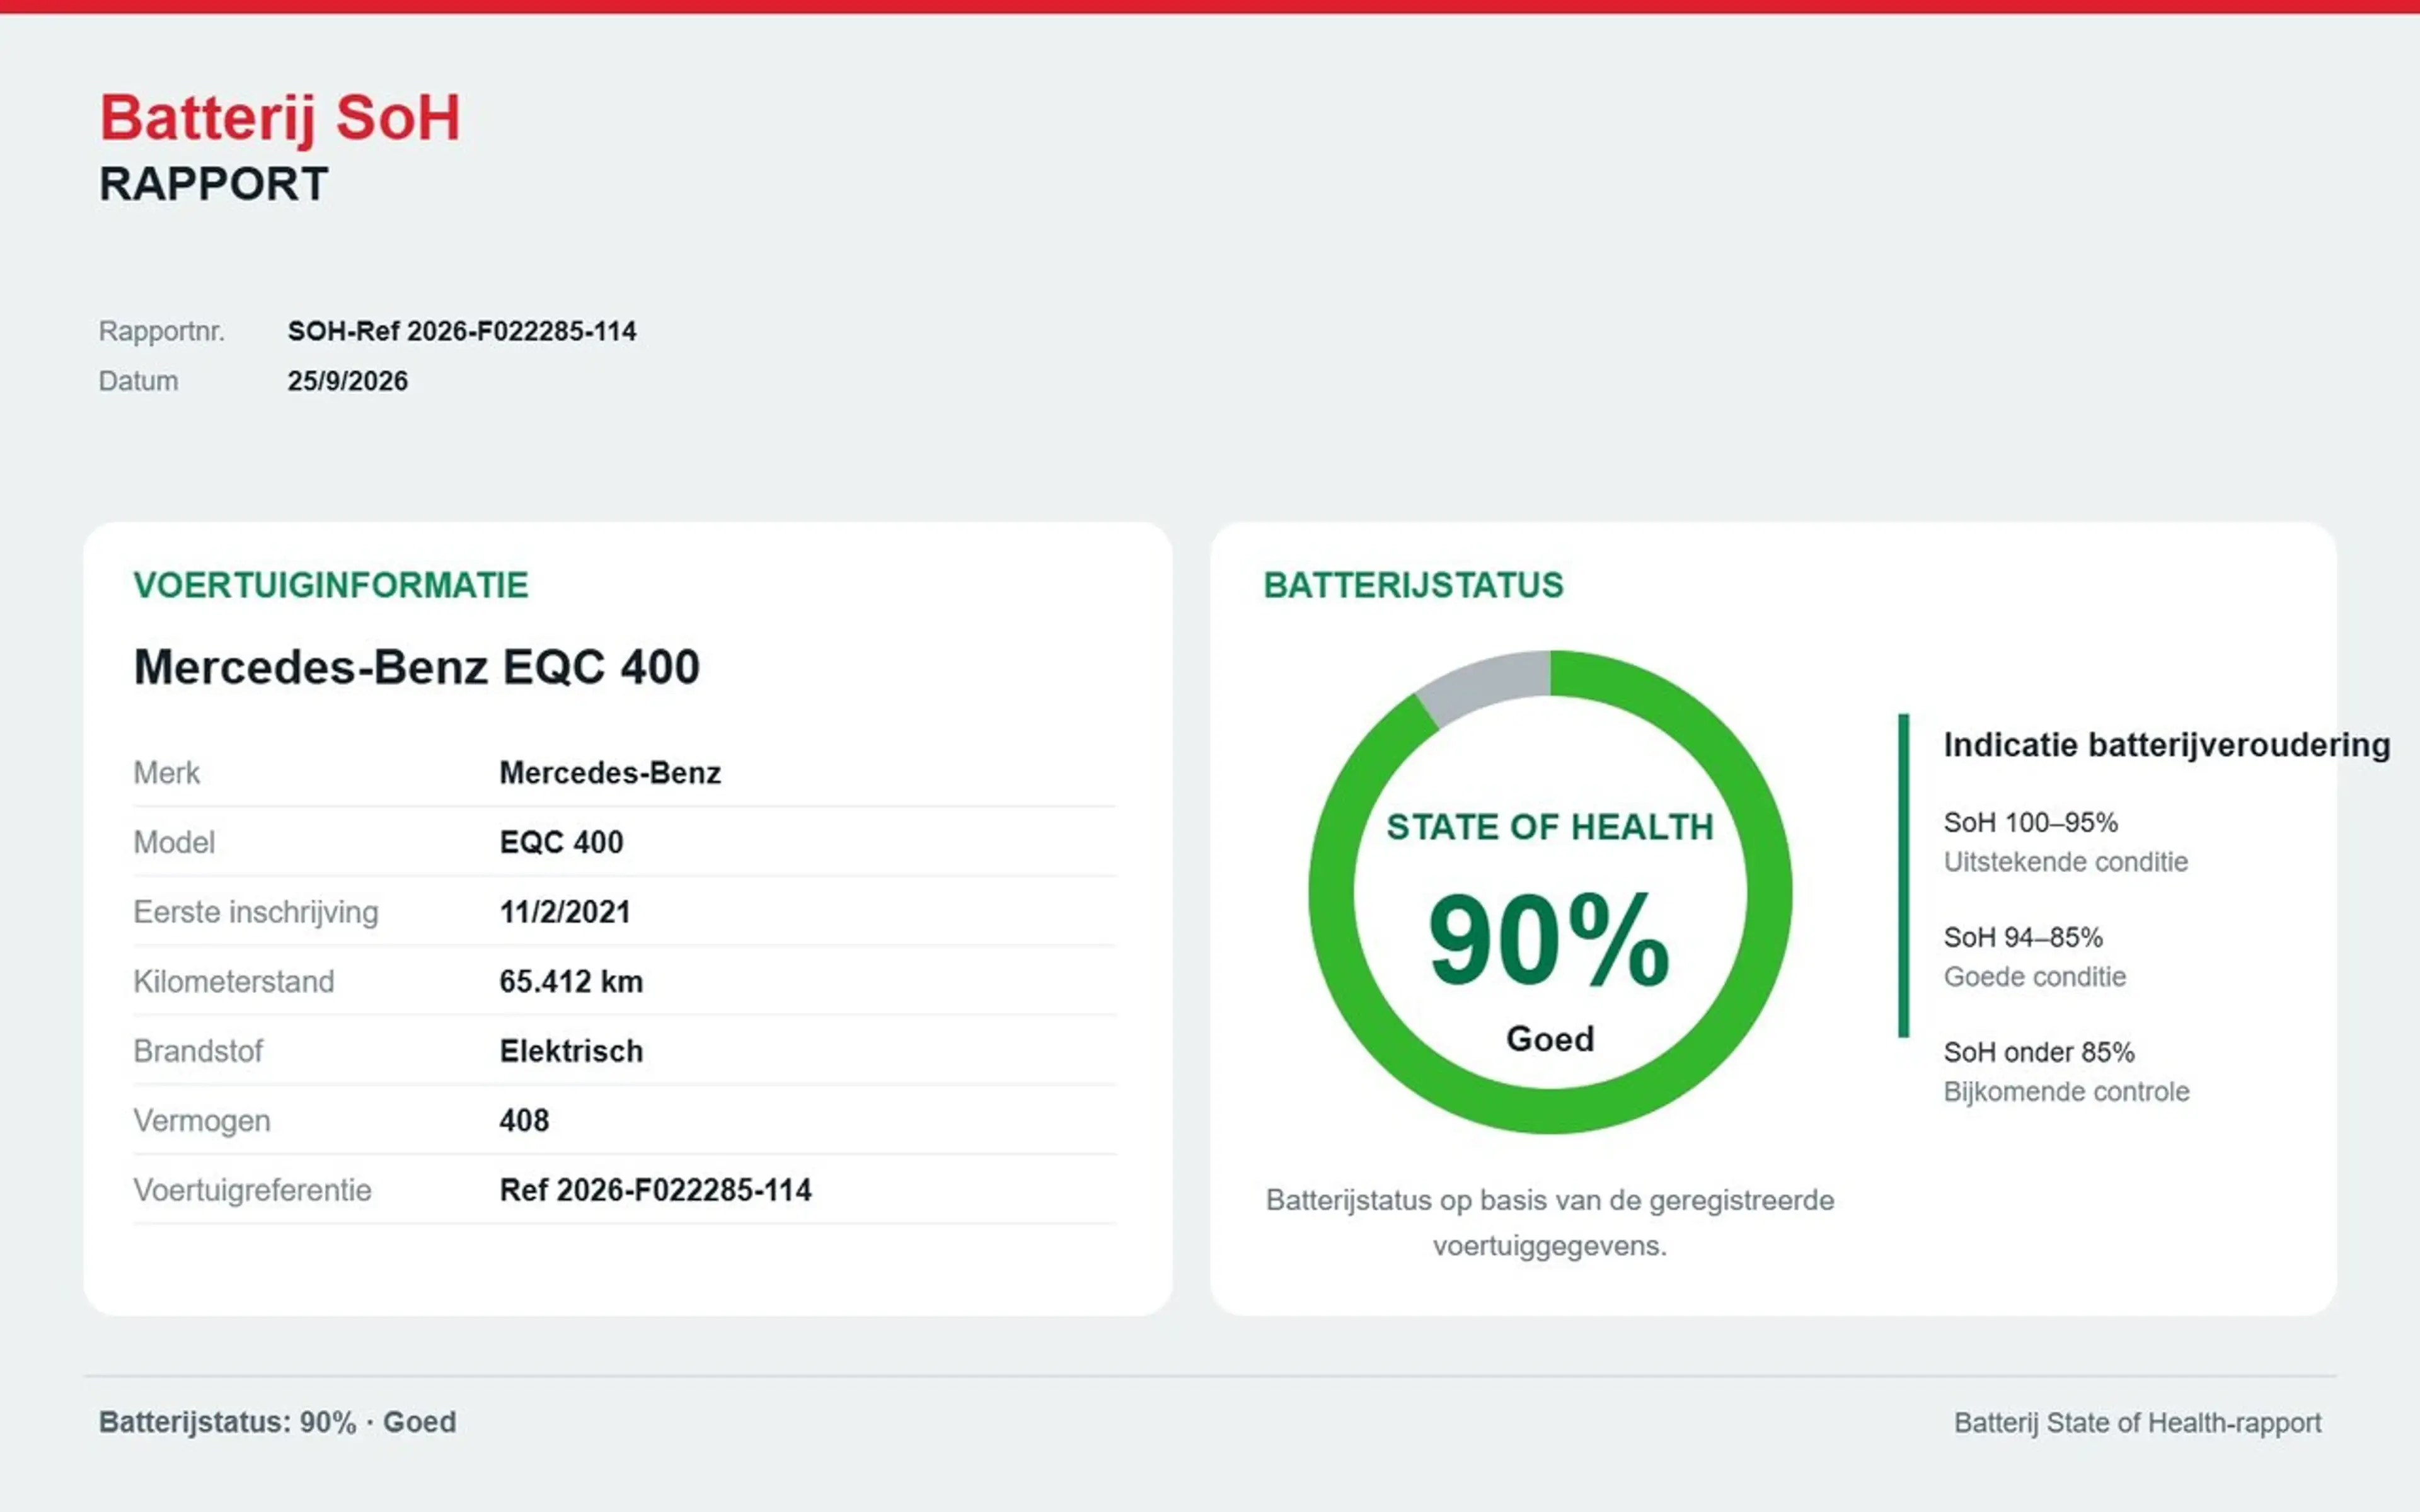The height and width of the screenshot is (1512, 2420).
Task: Click the 'Rapportnr.' label
Action: [x=161, y=331]
